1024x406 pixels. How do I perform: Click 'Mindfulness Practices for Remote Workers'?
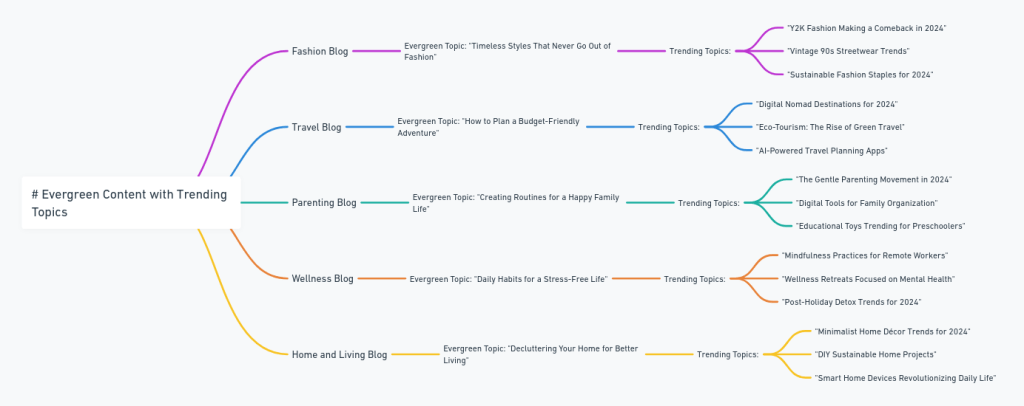[x=864, y=256]
